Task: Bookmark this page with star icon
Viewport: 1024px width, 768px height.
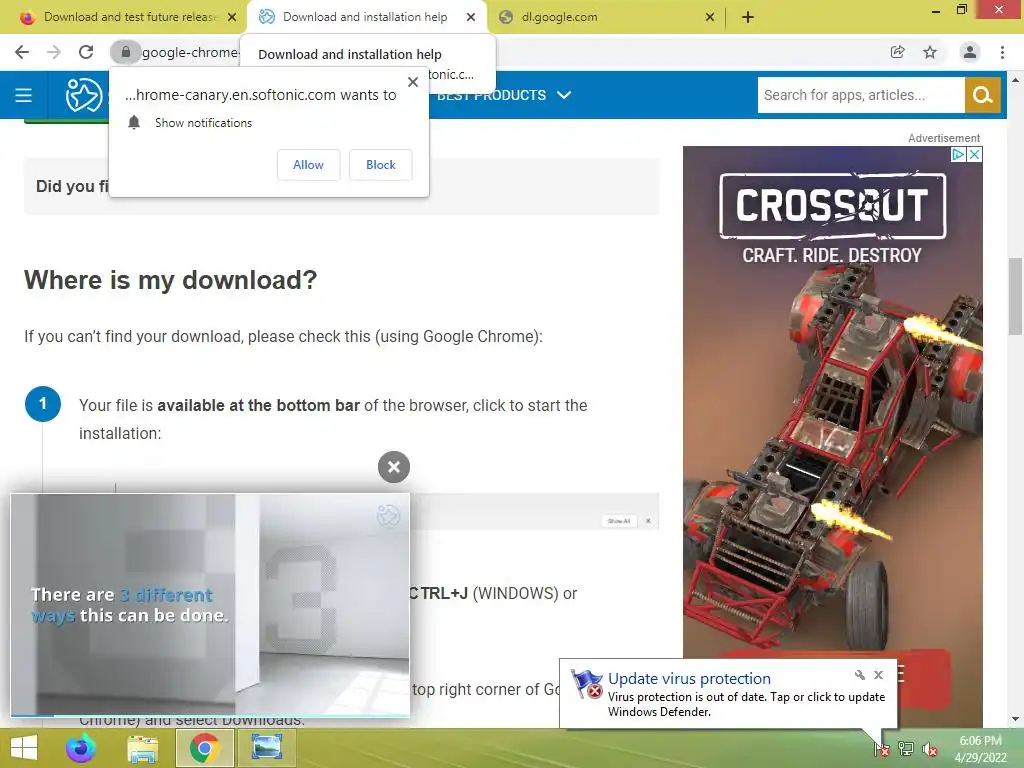Action: 930,52
